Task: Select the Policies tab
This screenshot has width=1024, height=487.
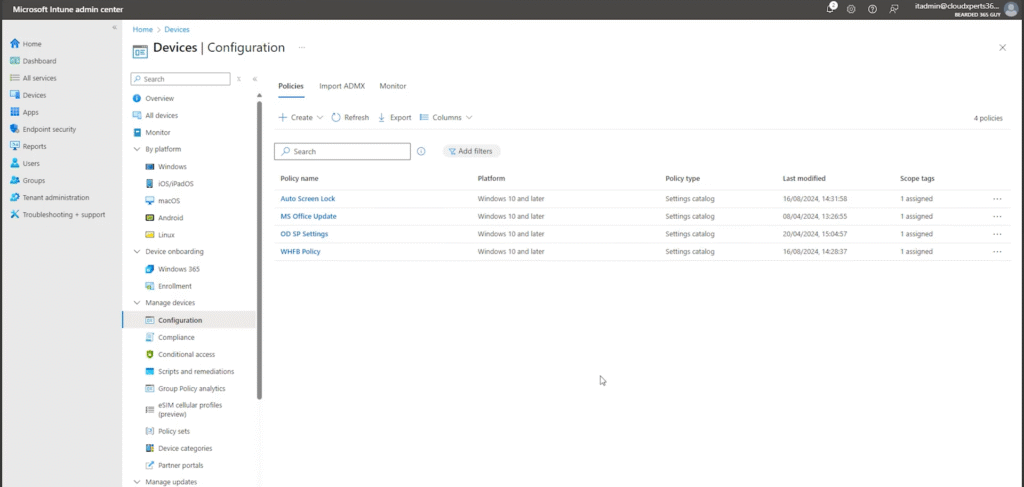Action: 291,86
